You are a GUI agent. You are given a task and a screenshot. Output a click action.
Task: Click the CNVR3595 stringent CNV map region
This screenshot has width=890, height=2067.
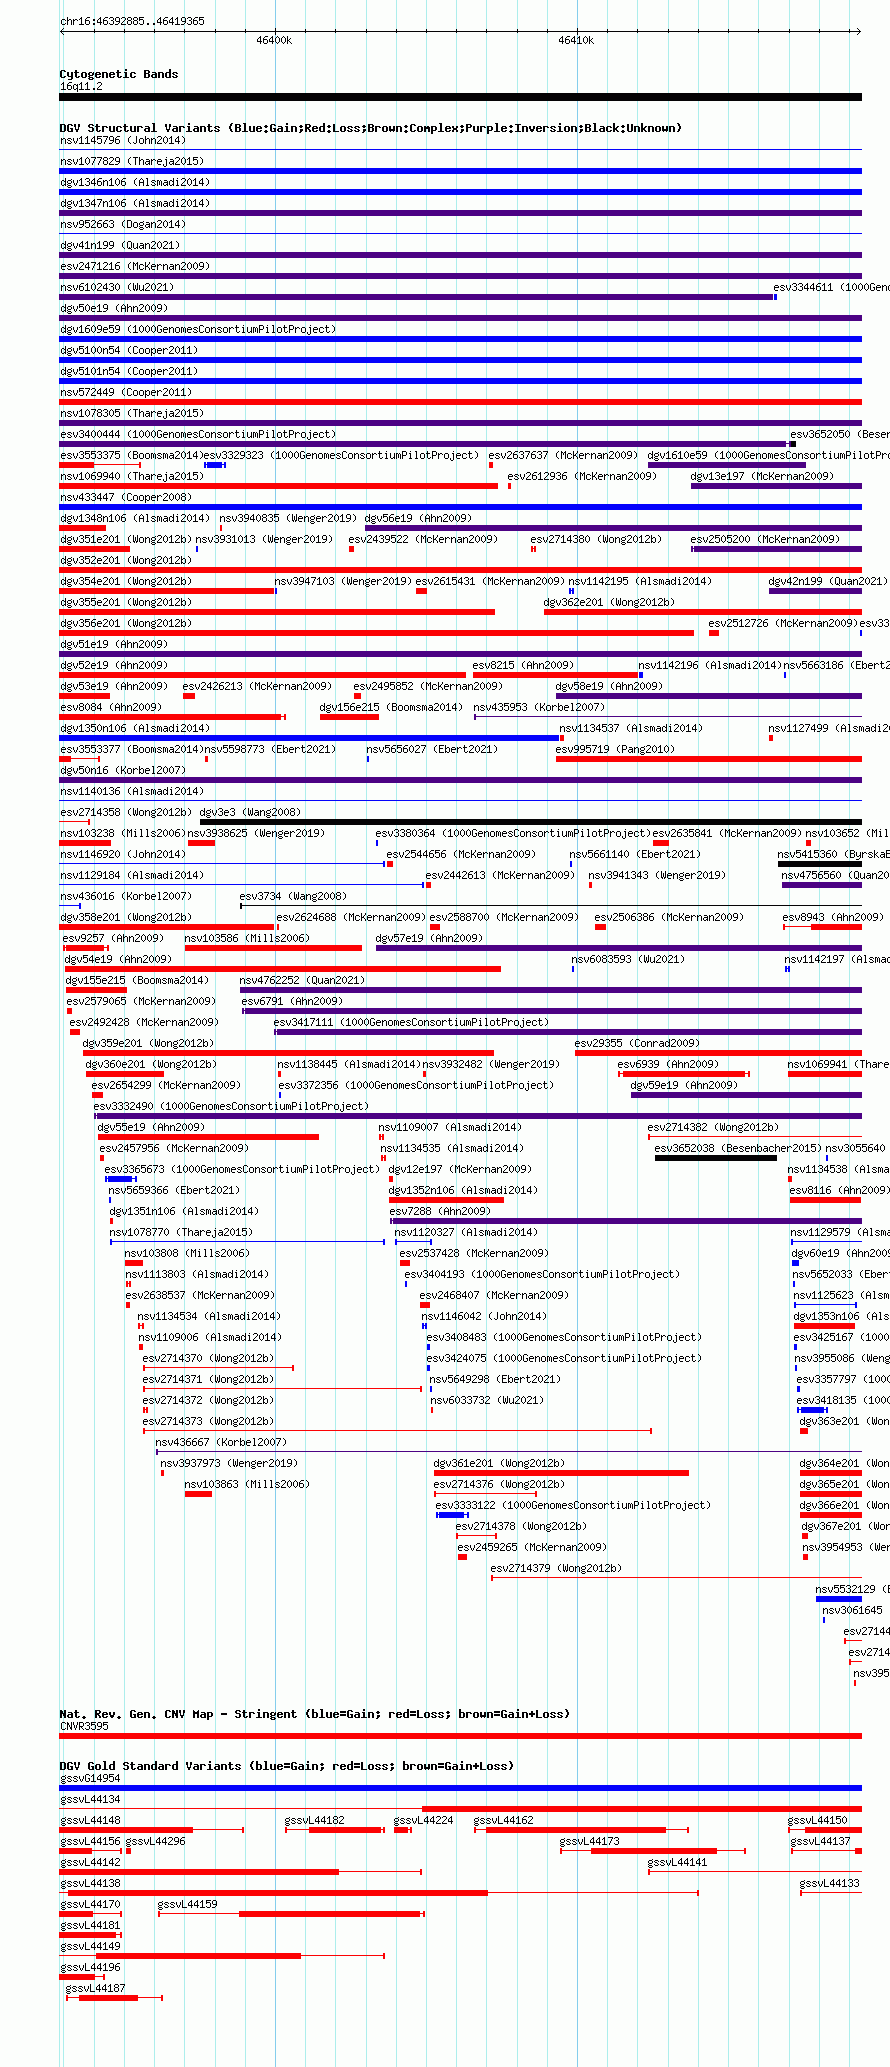coord(460,1735)
